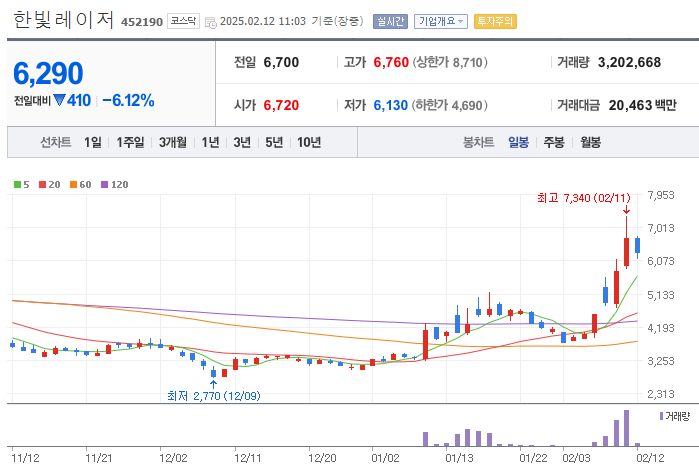Open the 기업개요 dropdown
This screenshot has height=469, width=699.
(x=440, y=21)
